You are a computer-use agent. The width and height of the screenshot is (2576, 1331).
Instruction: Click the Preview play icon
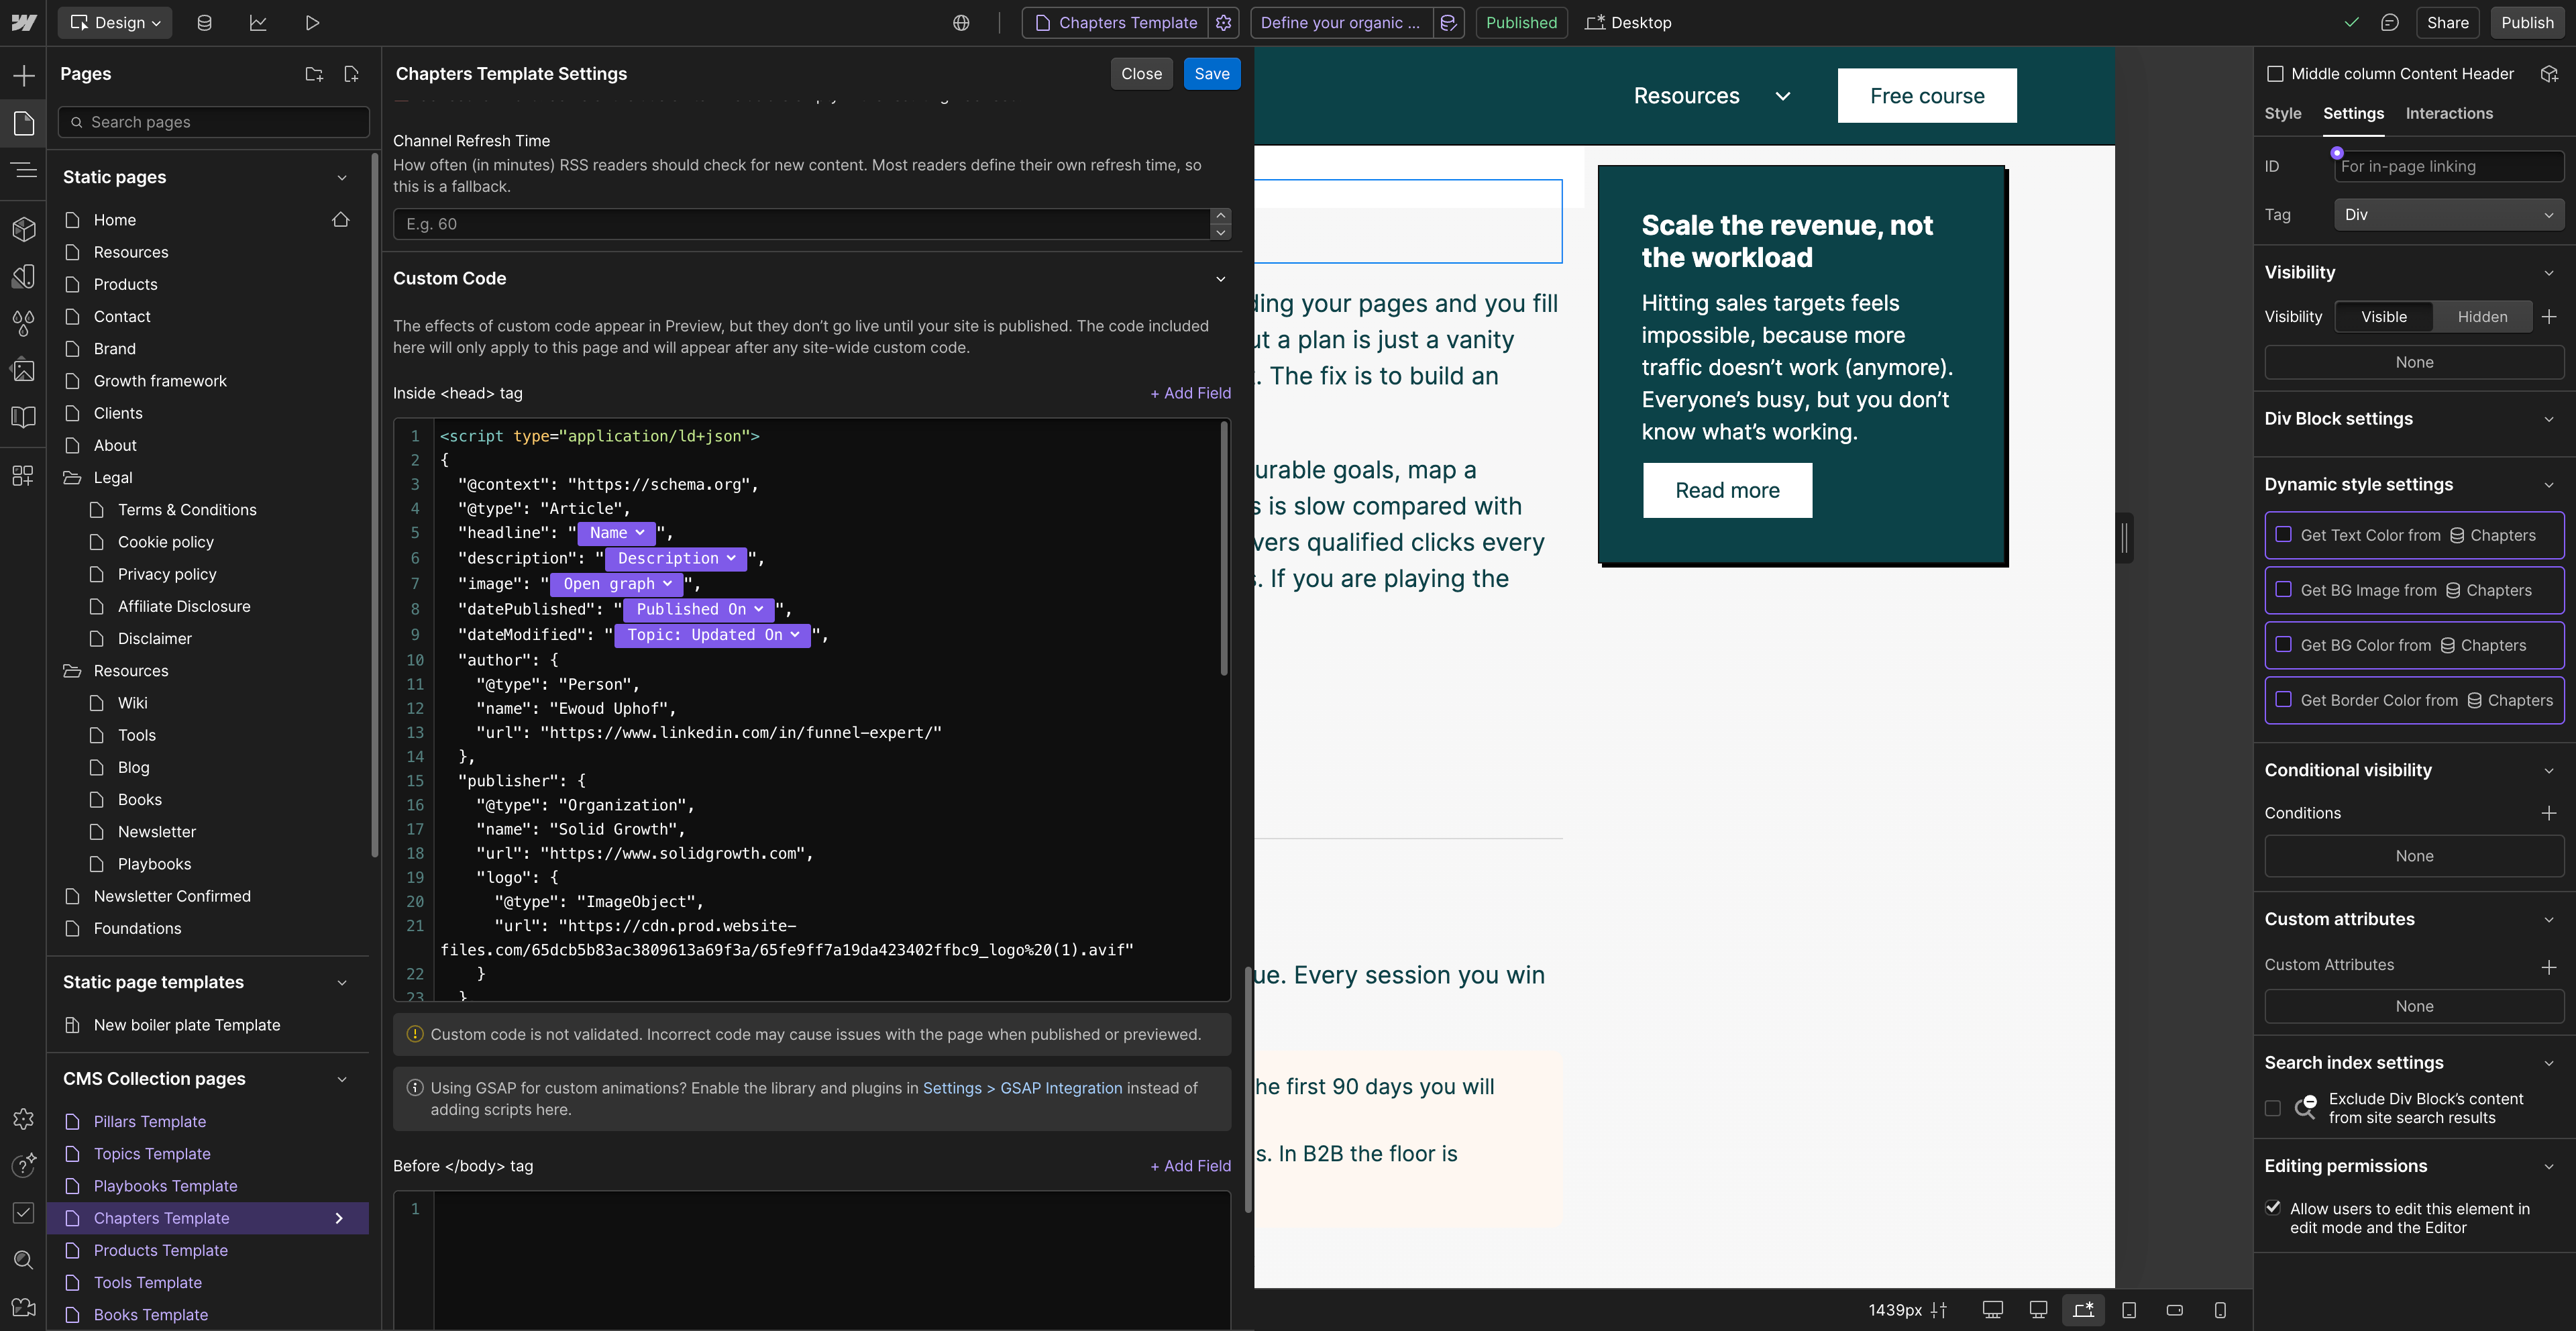click(312, 22)
